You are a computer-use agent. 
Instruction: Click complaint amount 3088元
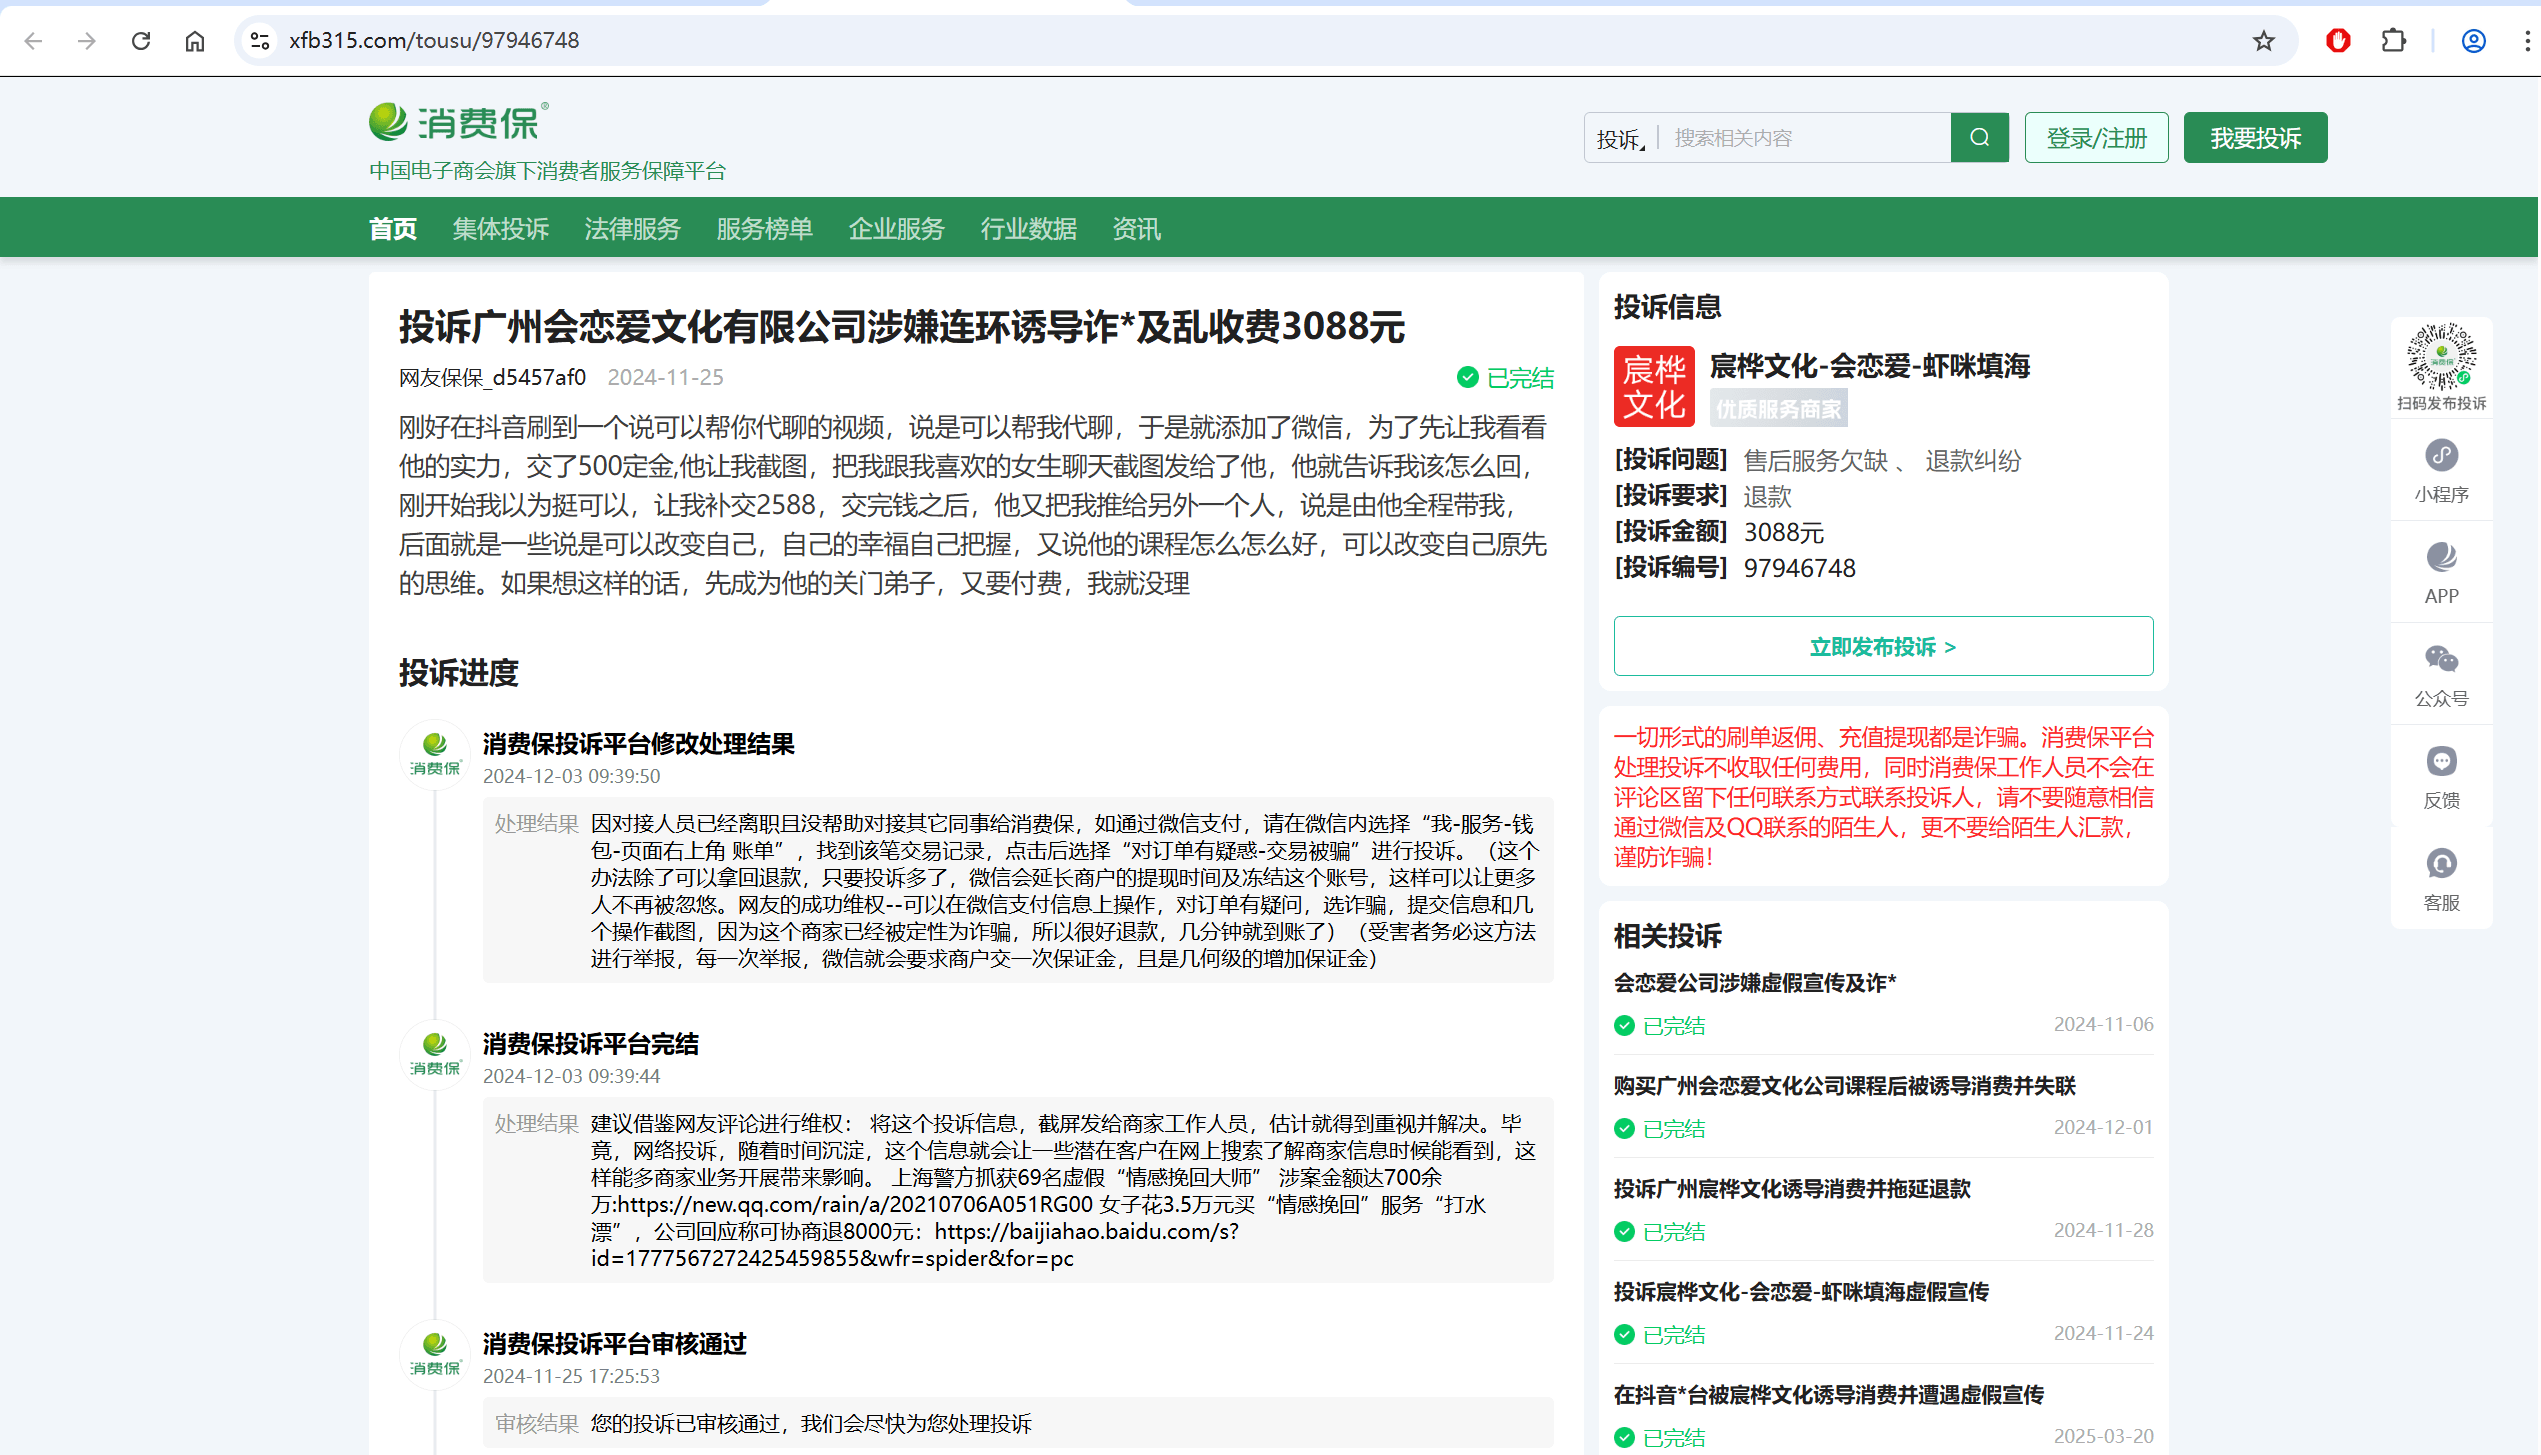(x=1784, y=532)
